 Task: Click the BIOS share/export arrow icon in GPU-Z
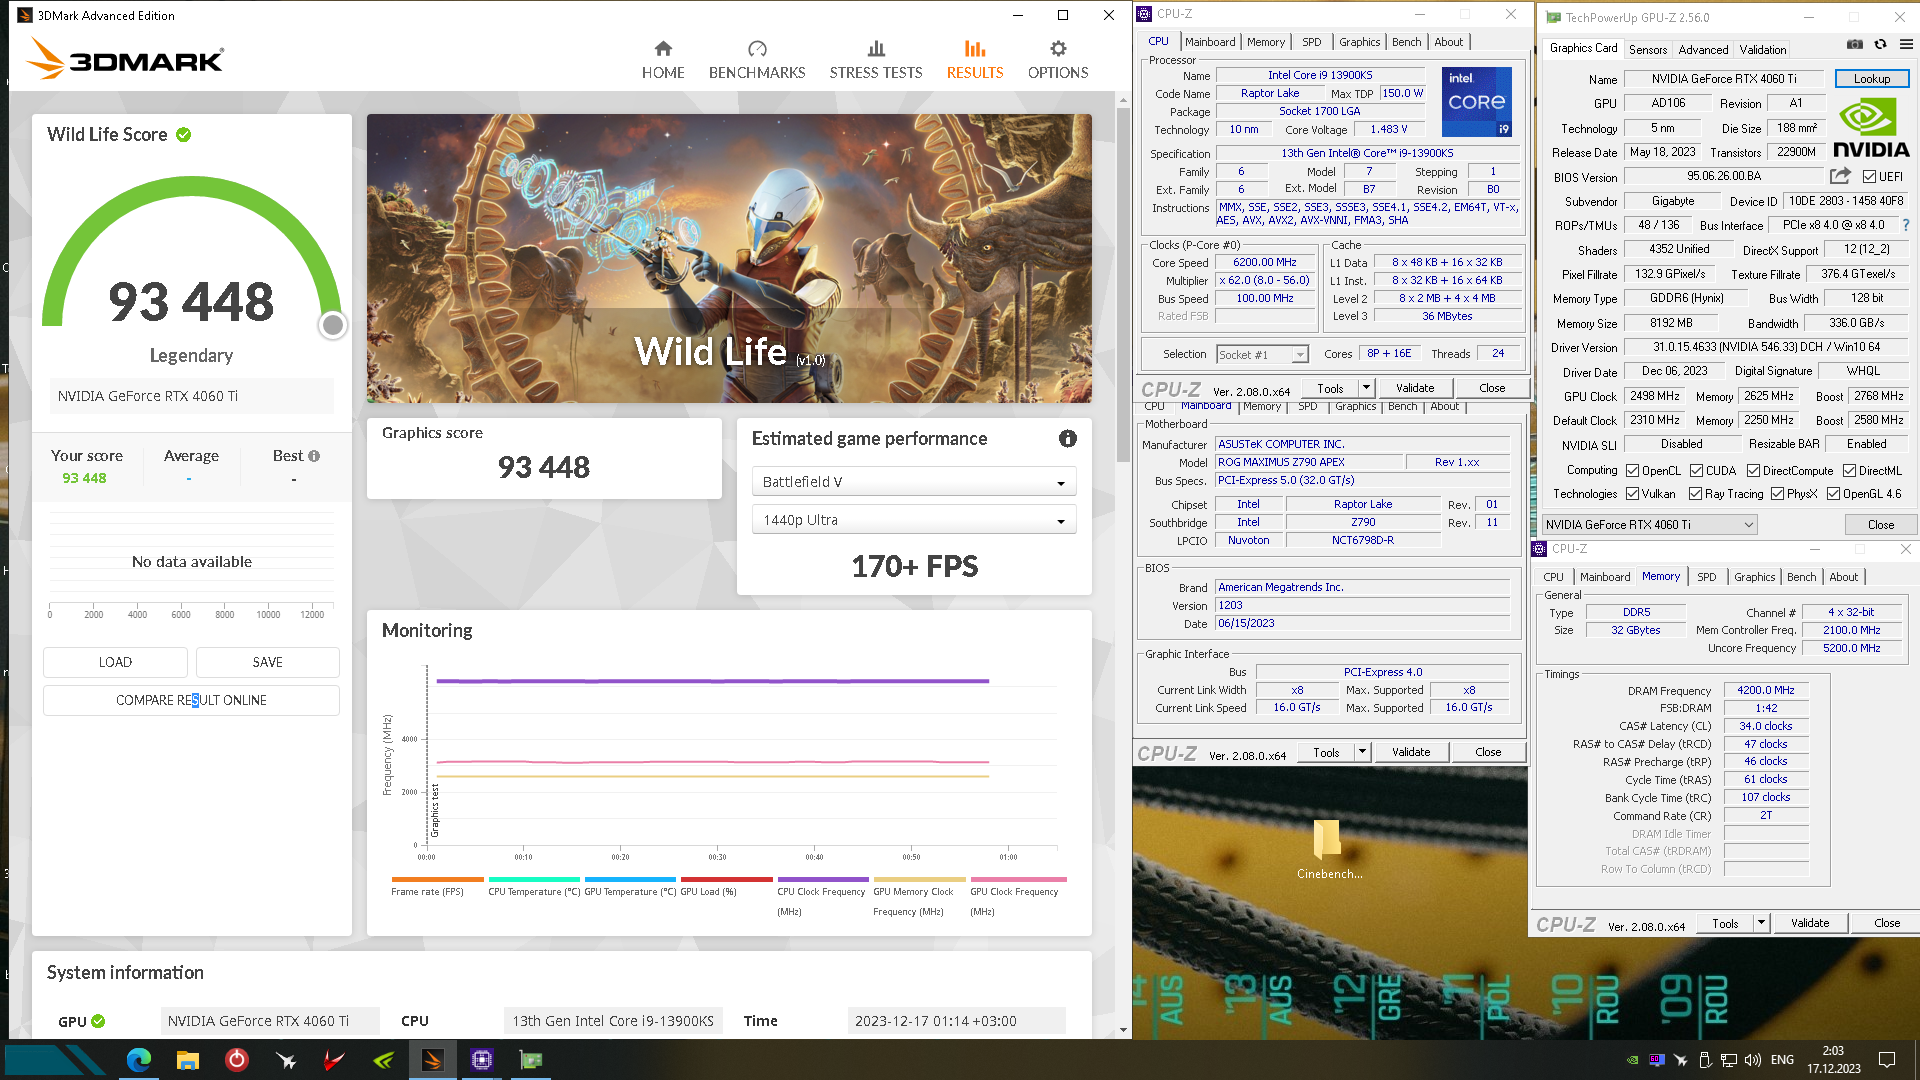click(1840, 176)
